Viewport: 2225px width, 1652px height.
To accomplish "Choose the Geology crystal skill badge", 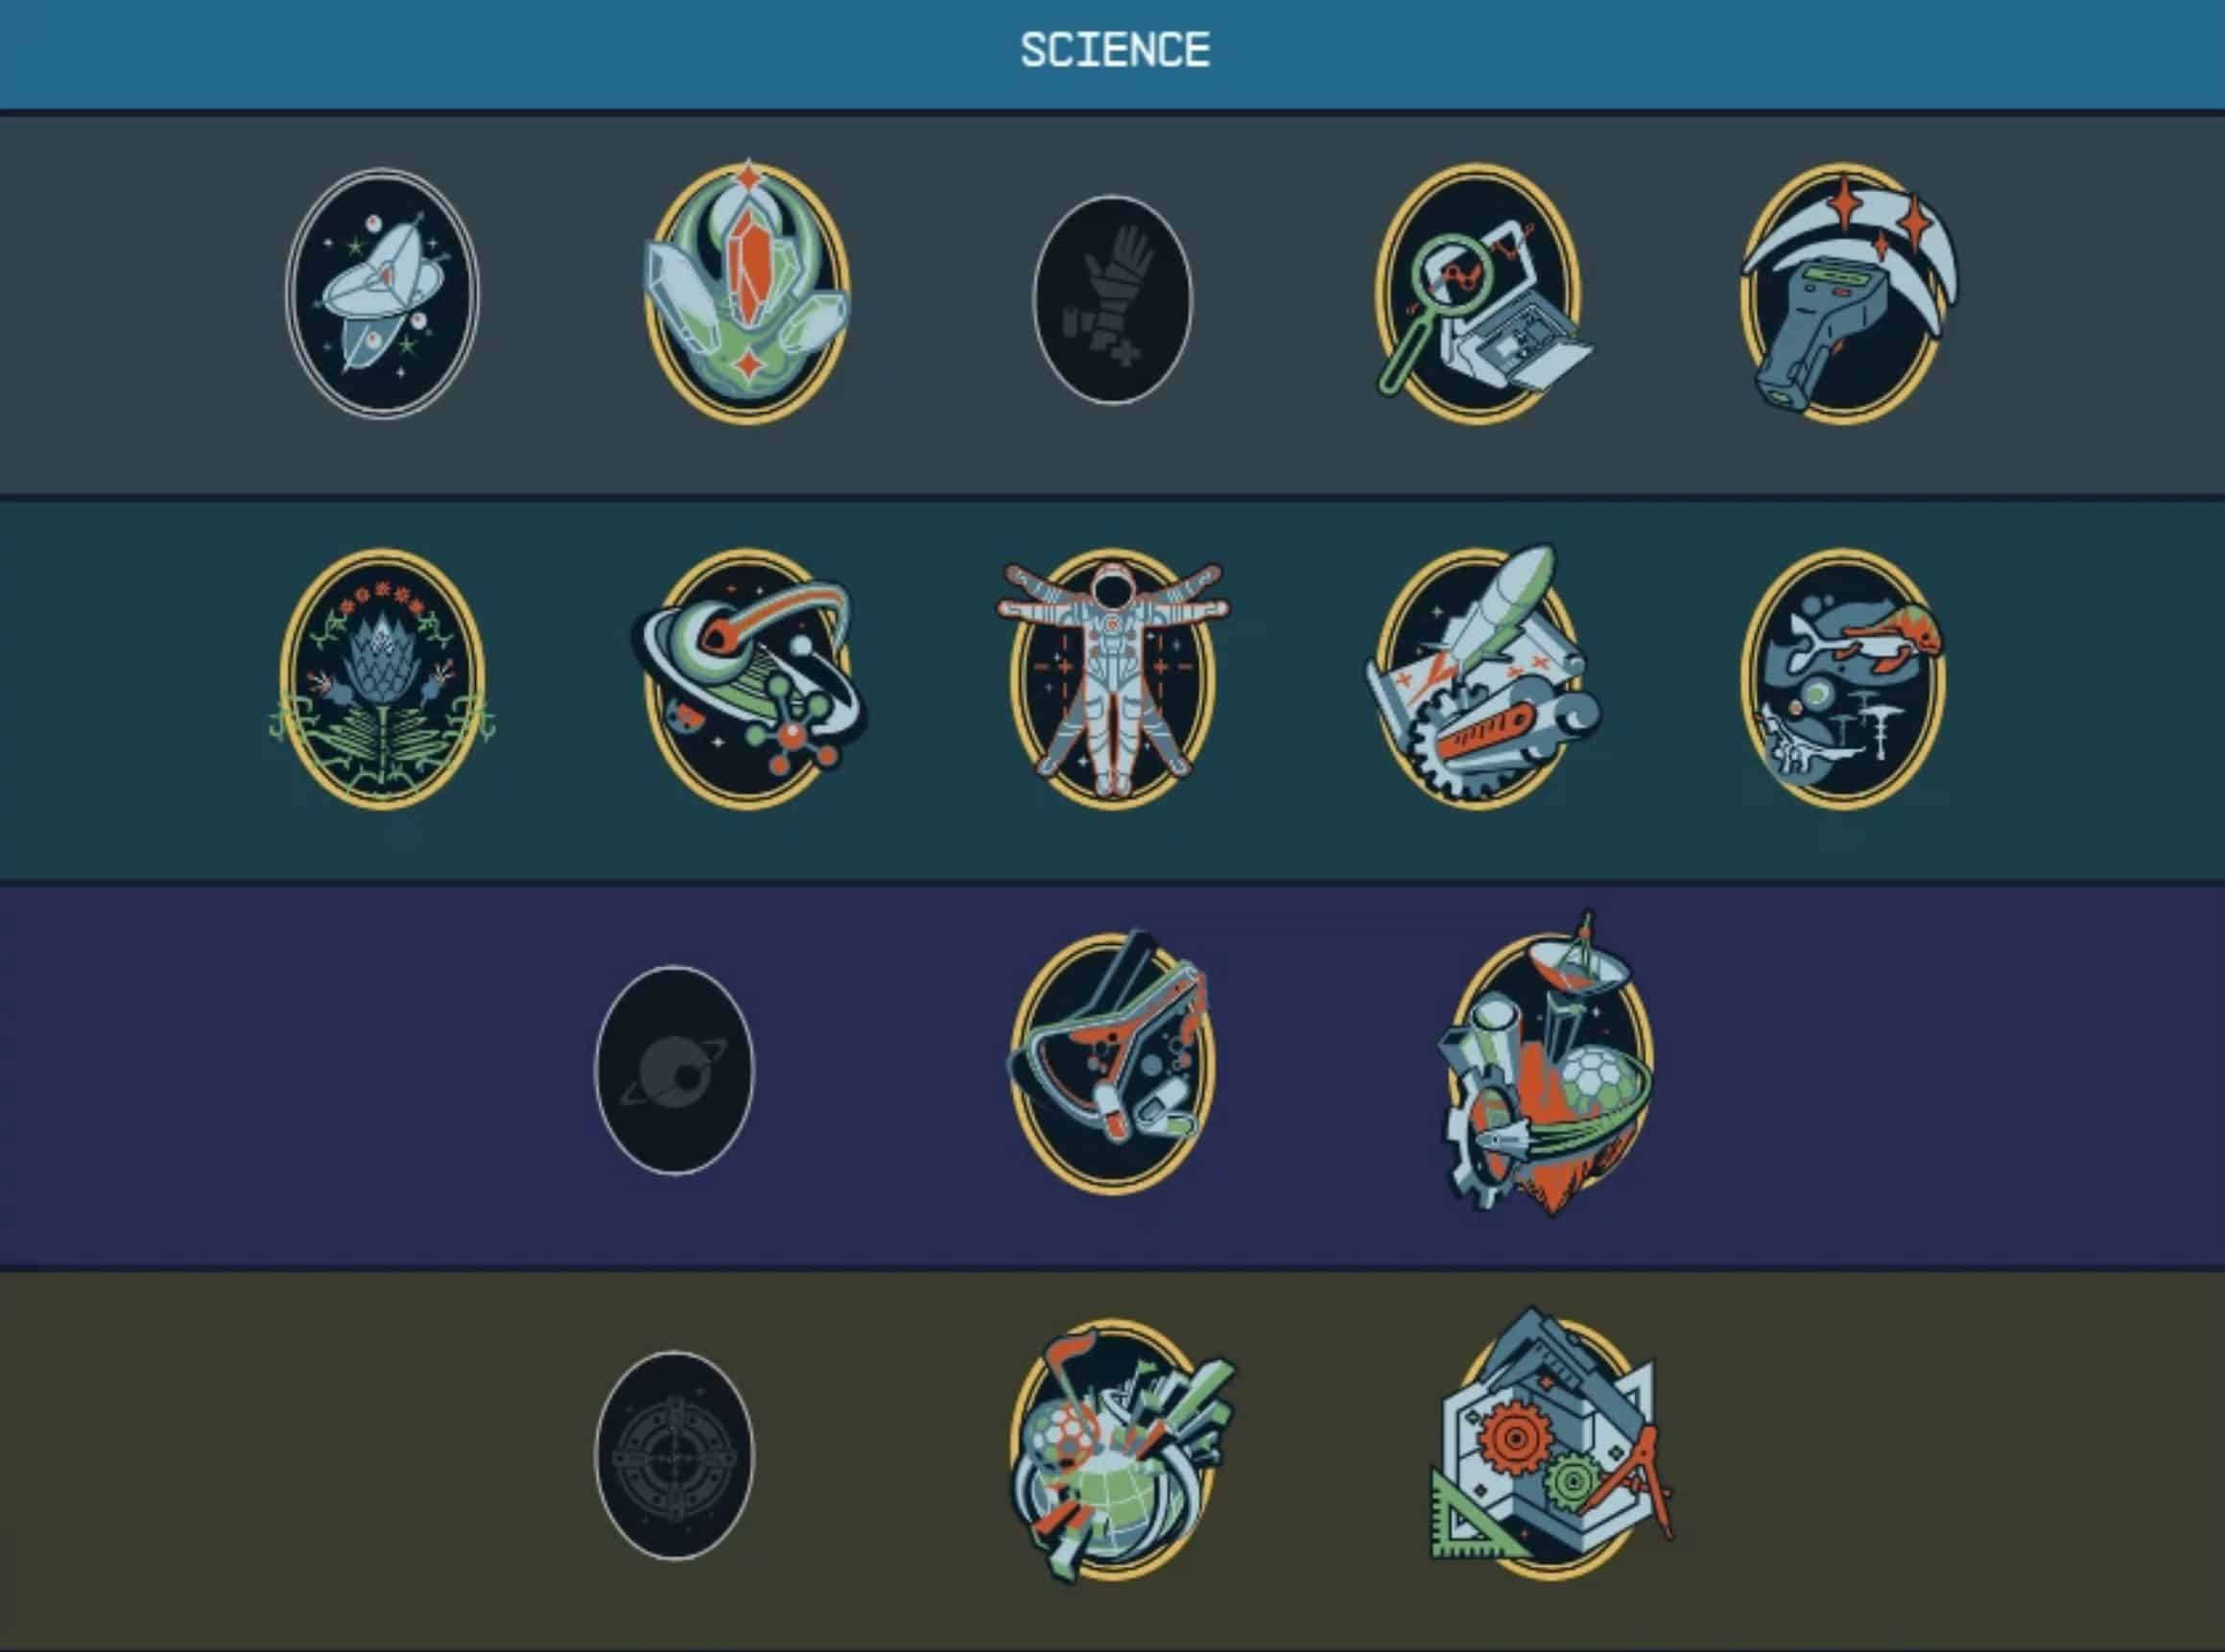I will pyautogui.click(x=746, y=291).
